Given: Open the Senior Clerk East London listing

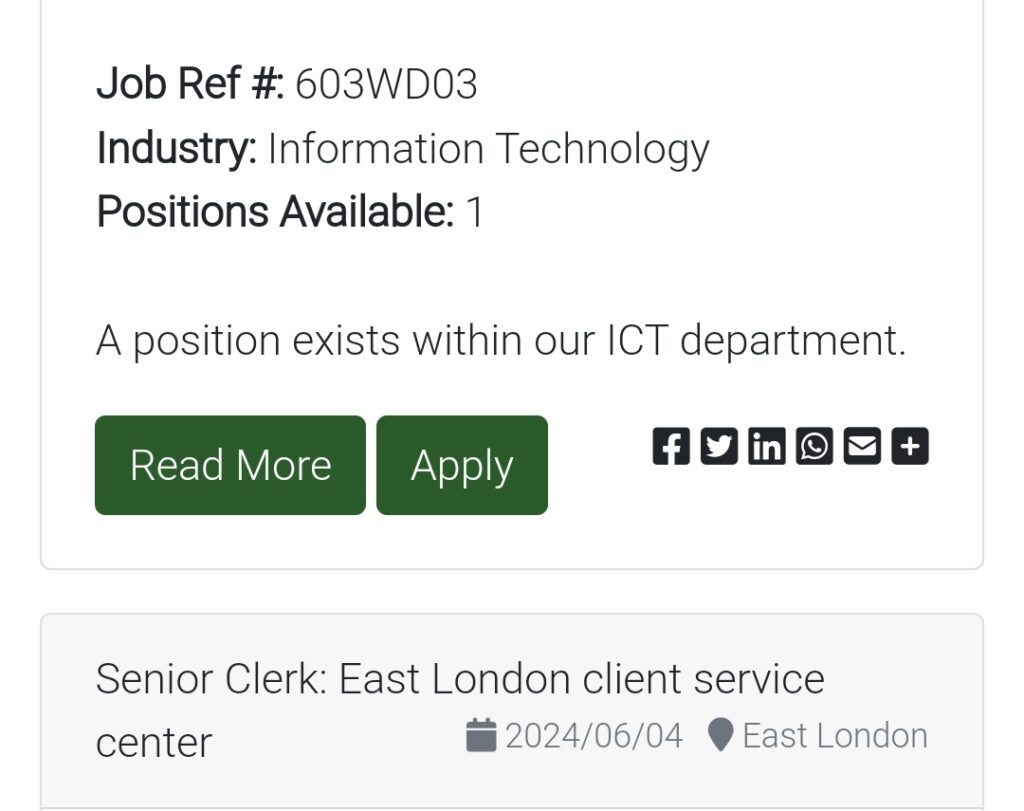Looking at the screenshot, I should pyautogui.click(x=460, y=710).
